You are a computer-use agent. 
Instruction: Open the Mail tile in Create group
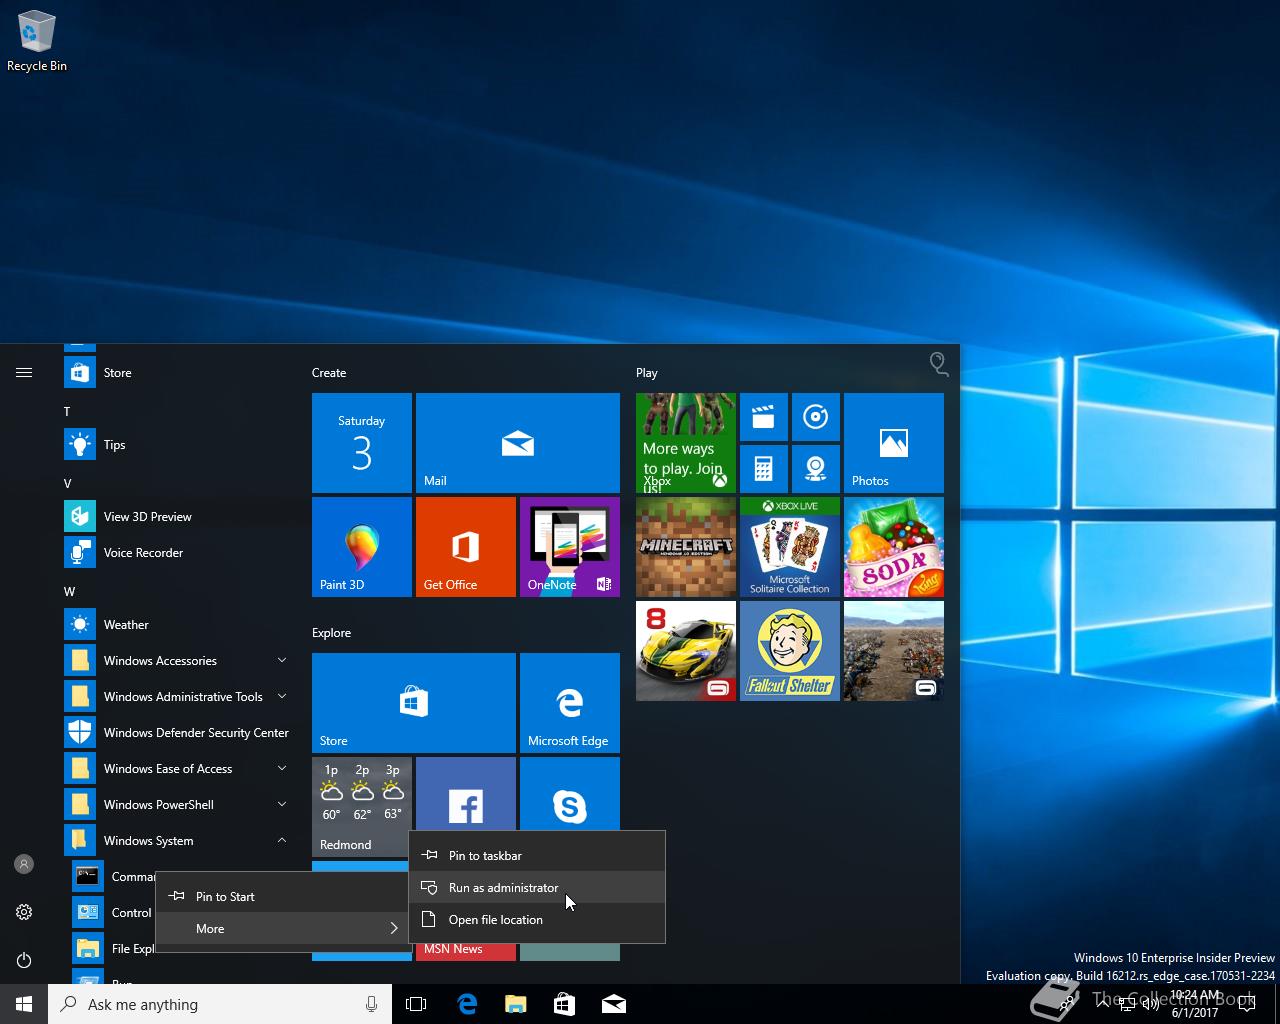[518, 443]
